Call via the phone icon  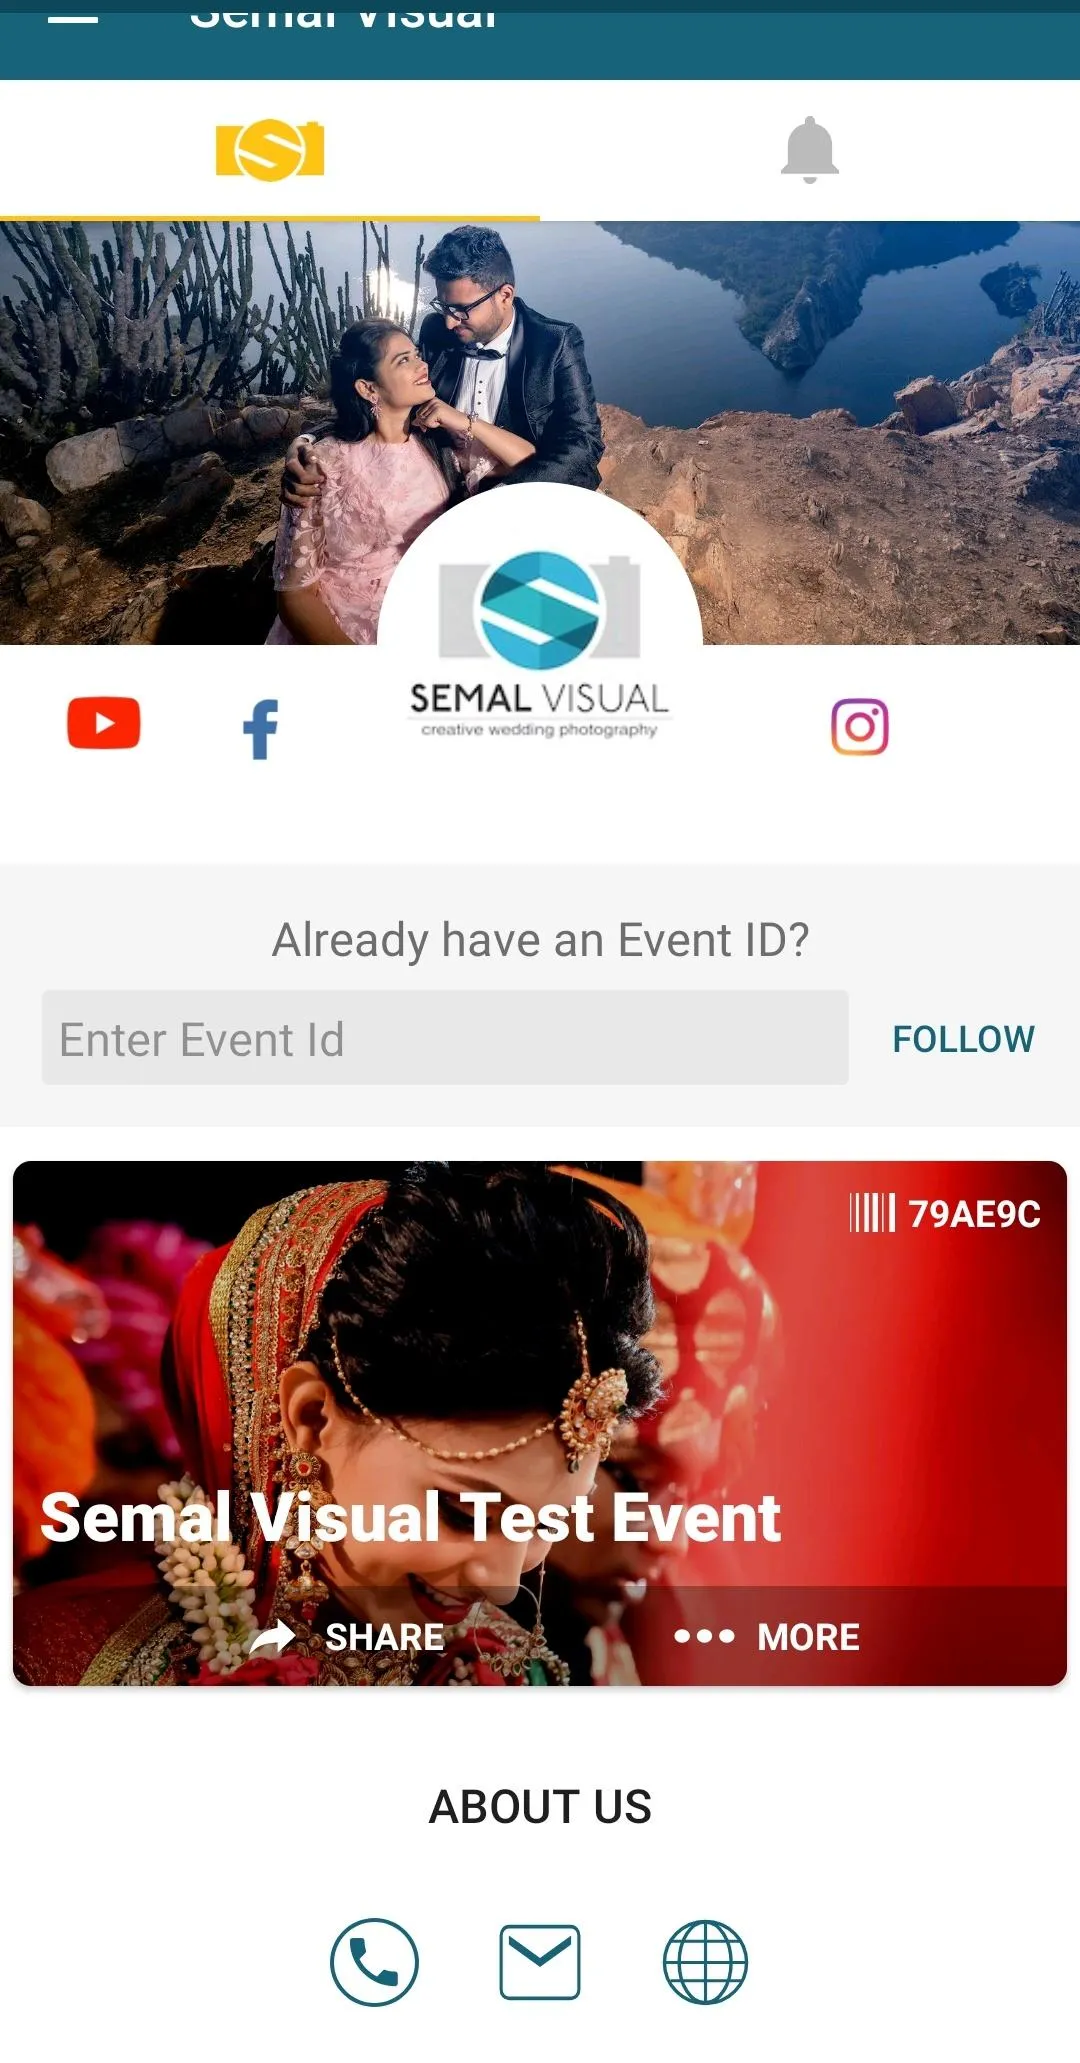click(x=374, y=1962)
